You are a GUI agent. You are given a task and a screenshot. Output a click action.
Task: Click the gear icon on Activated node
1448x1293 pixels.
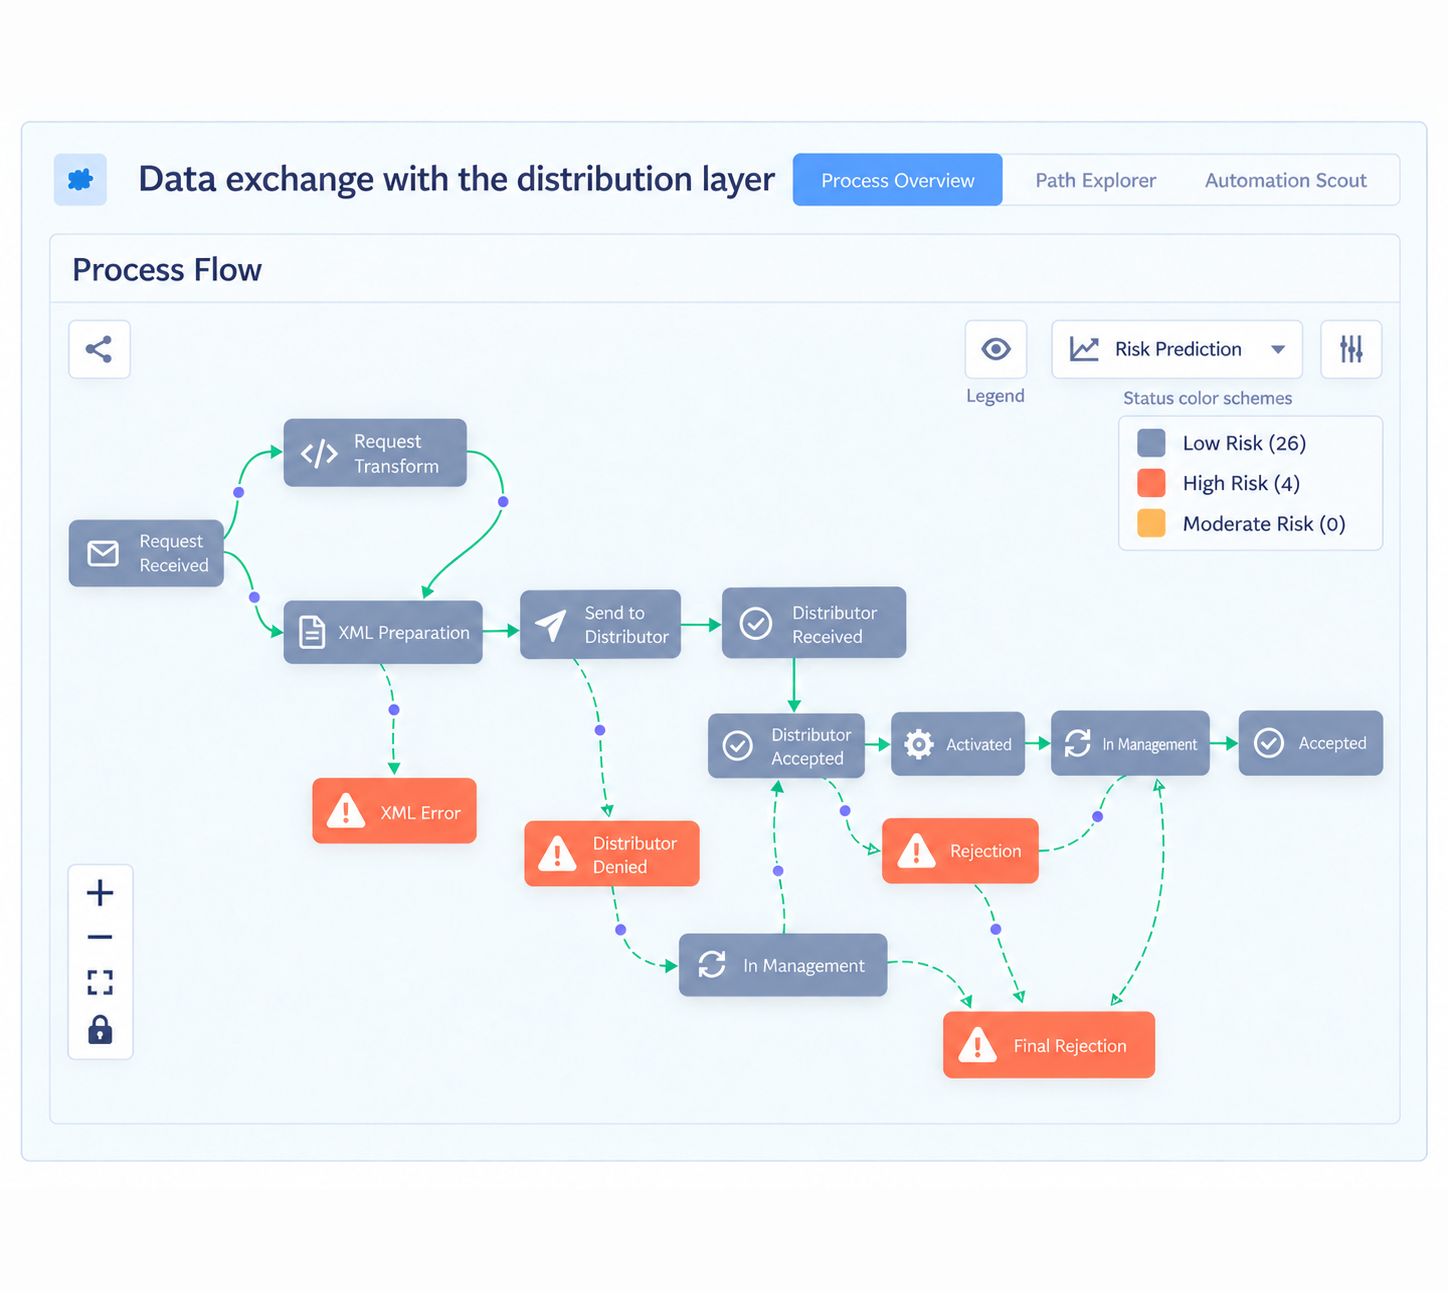pyautogui.click(x=919, y=744)
